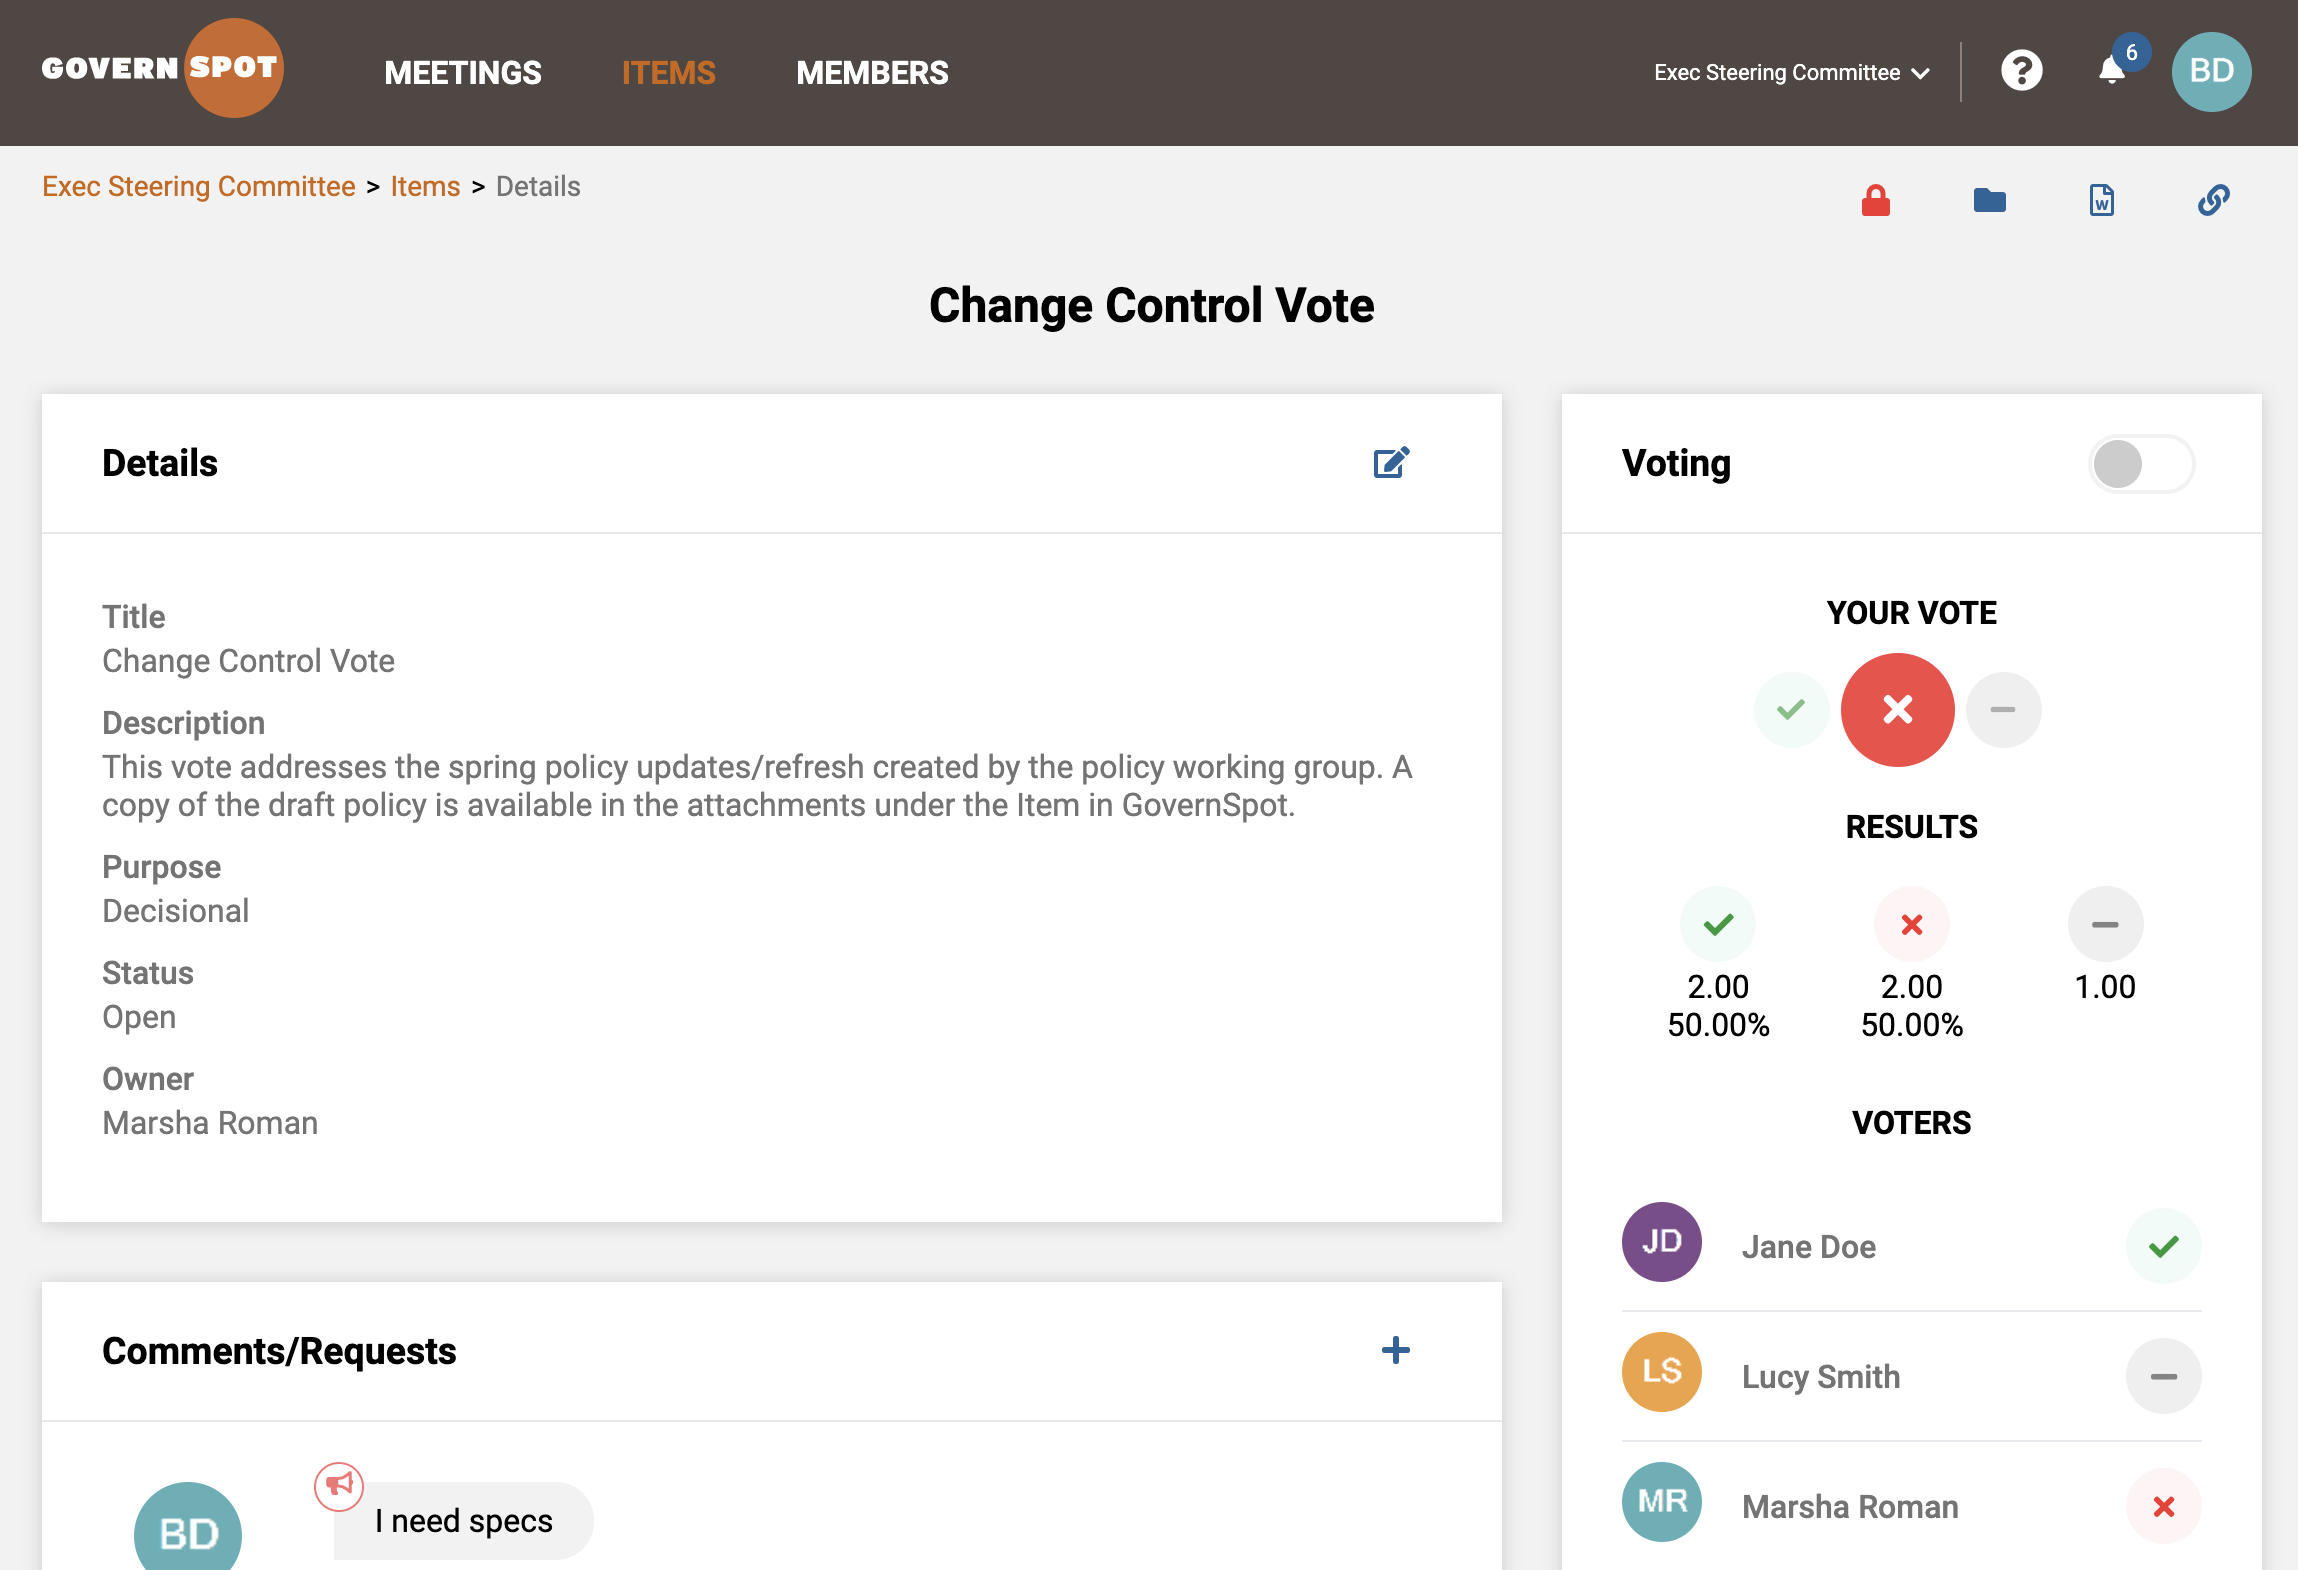2298x1570 pixels.
Task: Toggle the Voting switch
Action: coord(2141,464)
